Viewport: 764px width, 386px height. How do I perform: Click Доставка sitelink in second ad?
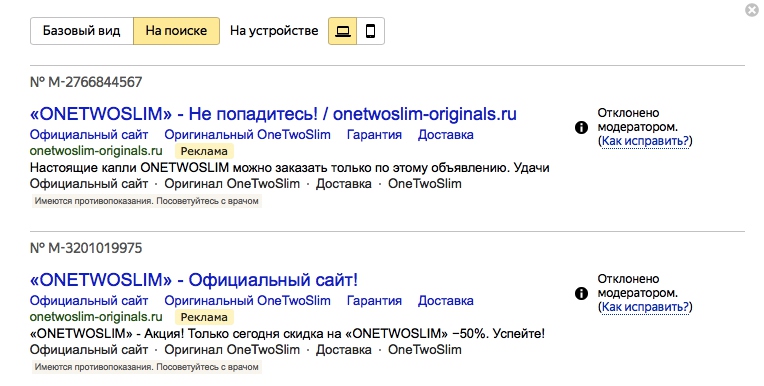pos(446,301)
